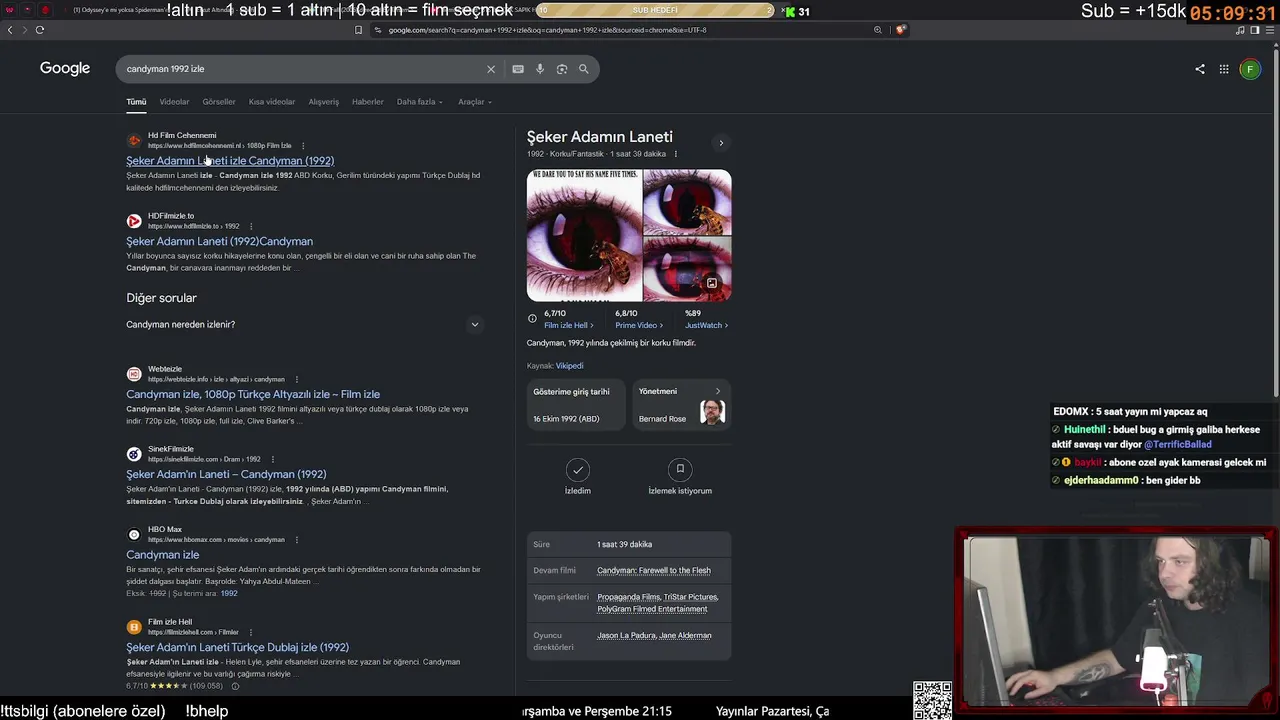Open more options for the SinekFilmizle result
Viewport: 1280px width, 720px height.
(x=272, y=460)
